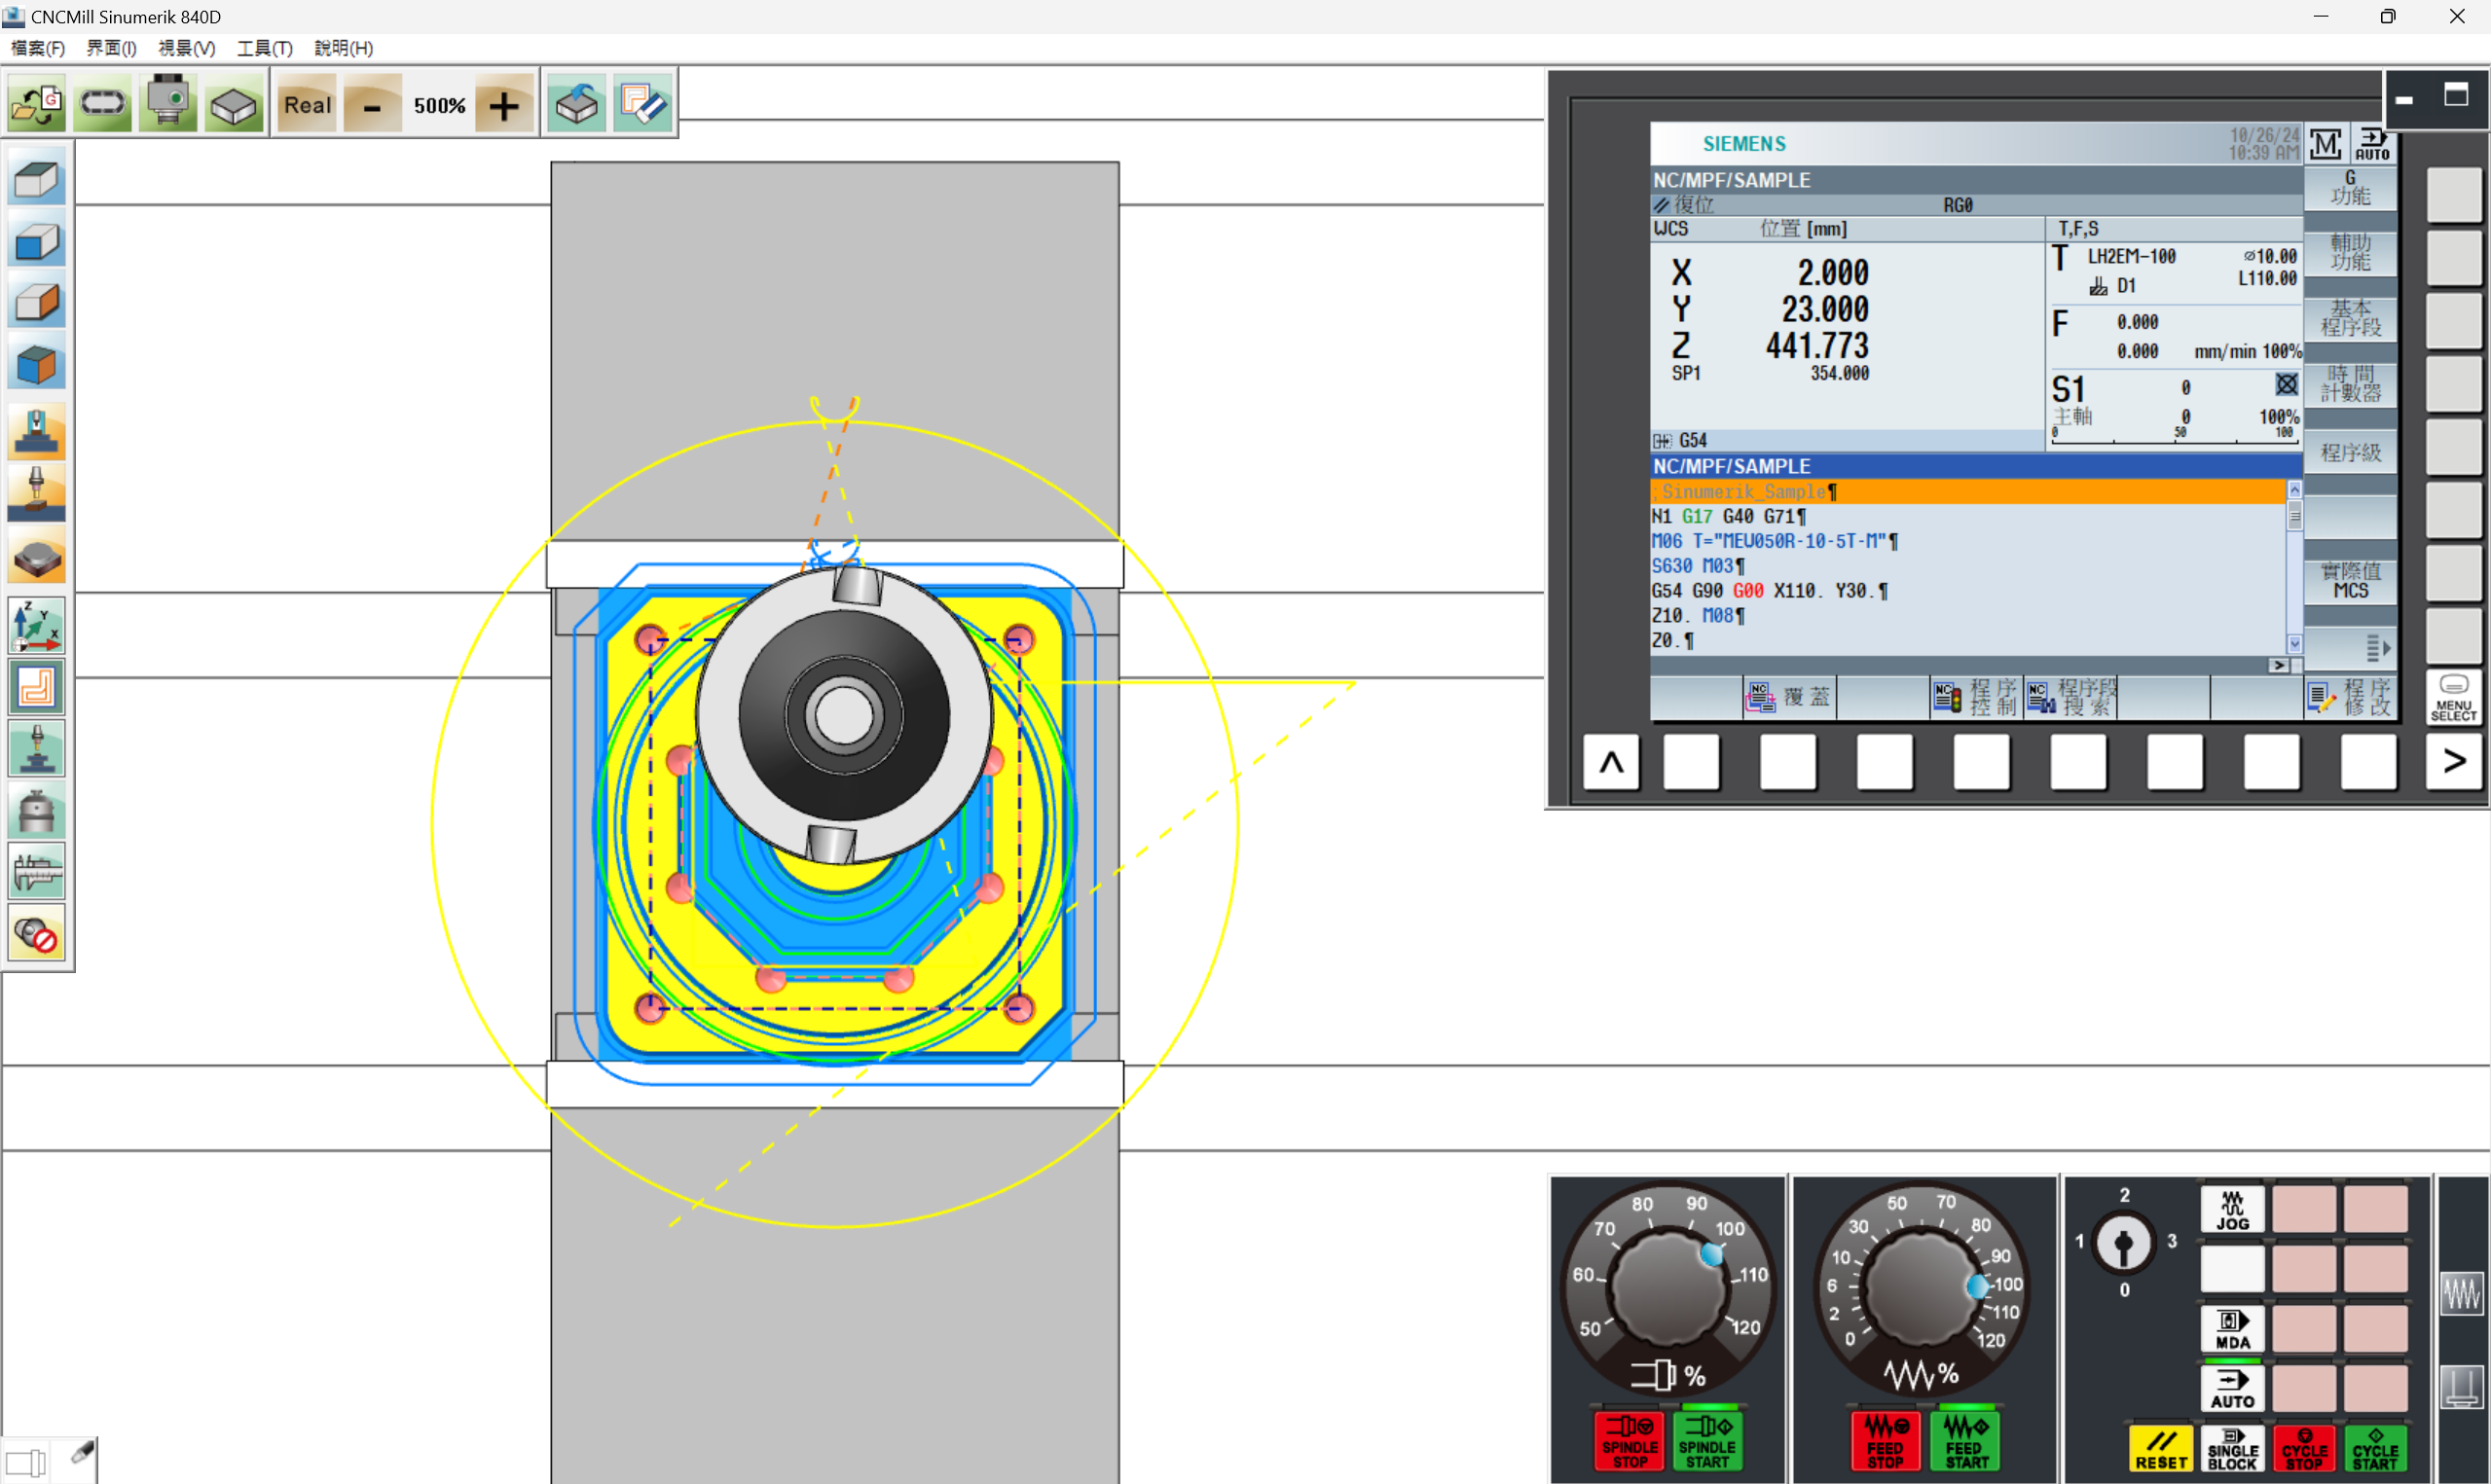Show the machine table view icon
This screenshot has height=1484, width=2491.
(x=37, y=432)
